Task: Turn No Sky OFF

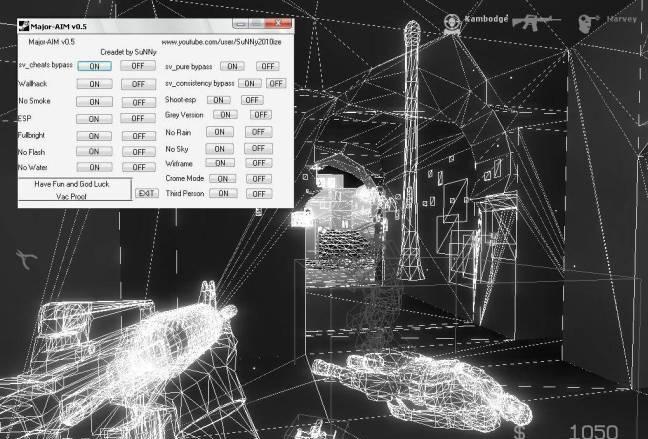Action: pyautogui.click(x=258, y=148)
